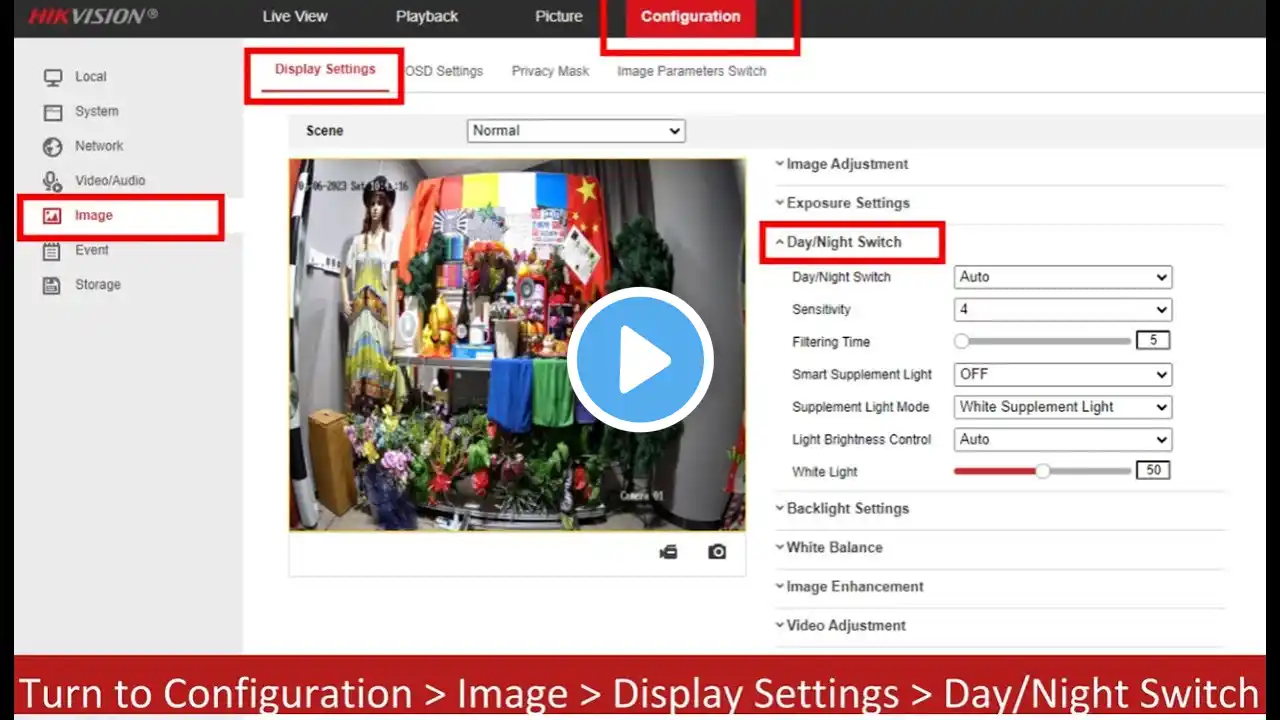The width and height of the screenshot is (1280, 720).
Task: Open the Privacy Mask tab
Action: (x=550, y=71)
